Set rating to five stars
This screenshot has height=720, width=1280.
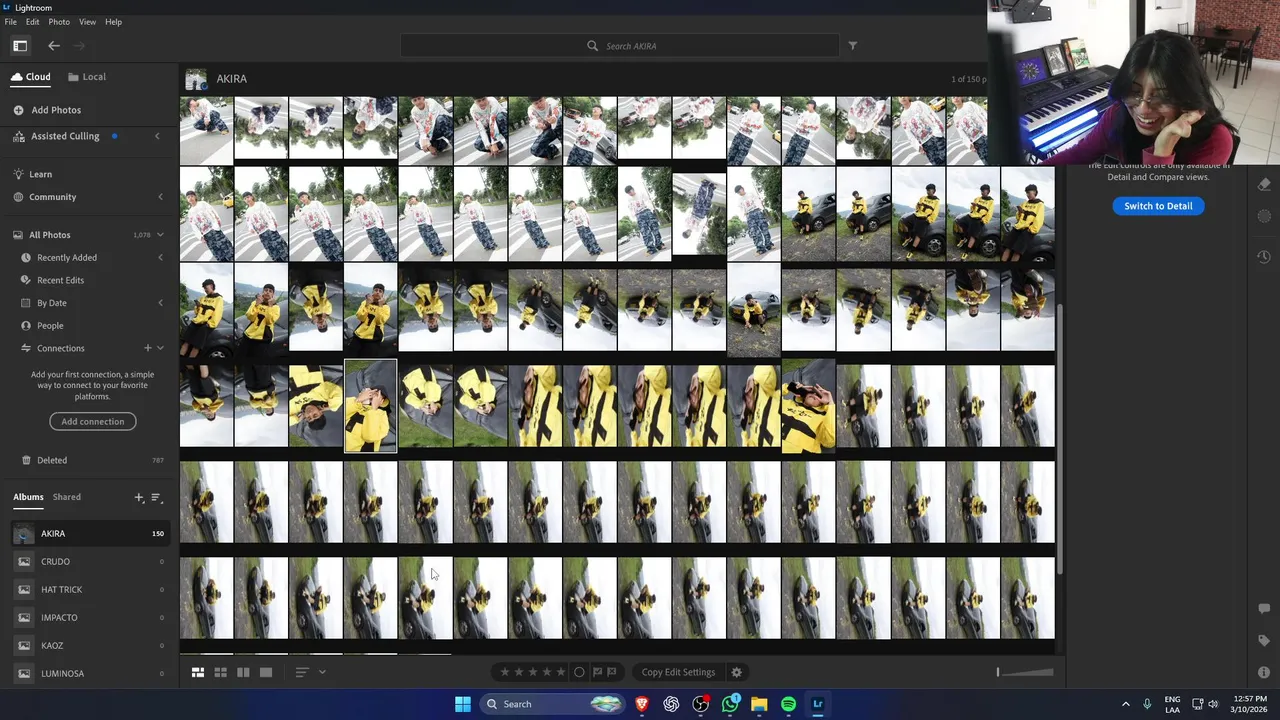tap(561, 672)
